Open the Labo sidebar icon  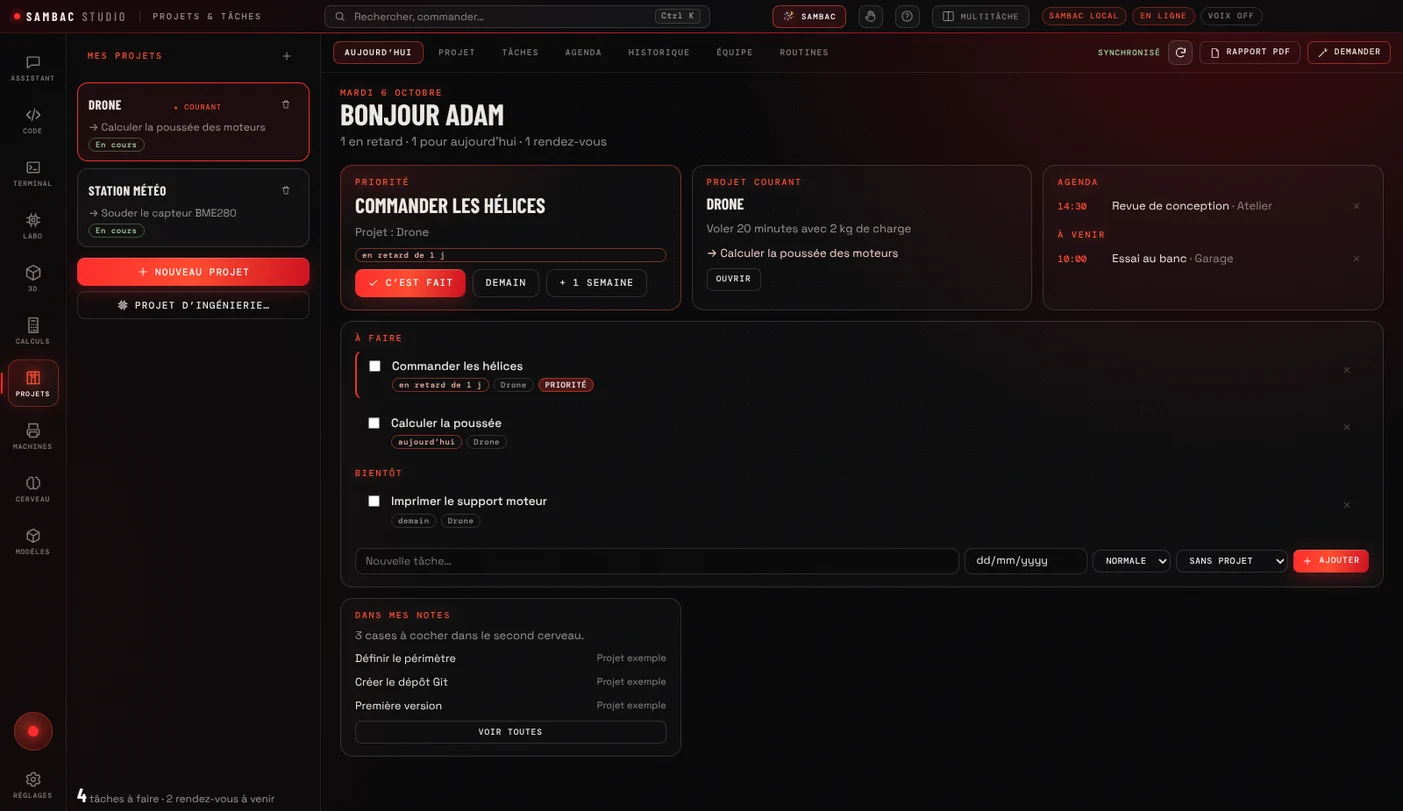pos(33,226)
